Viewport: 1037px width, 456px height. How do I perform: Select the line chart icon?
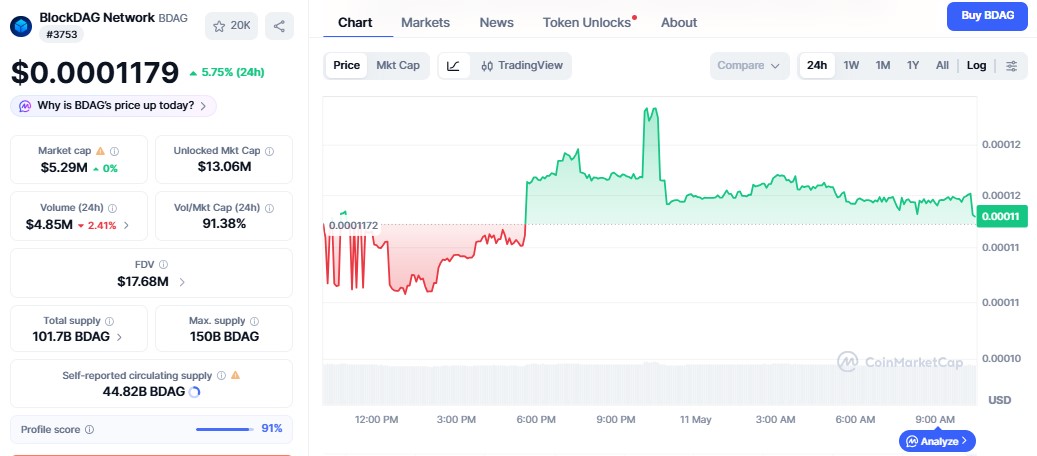(x=454, y=66)
